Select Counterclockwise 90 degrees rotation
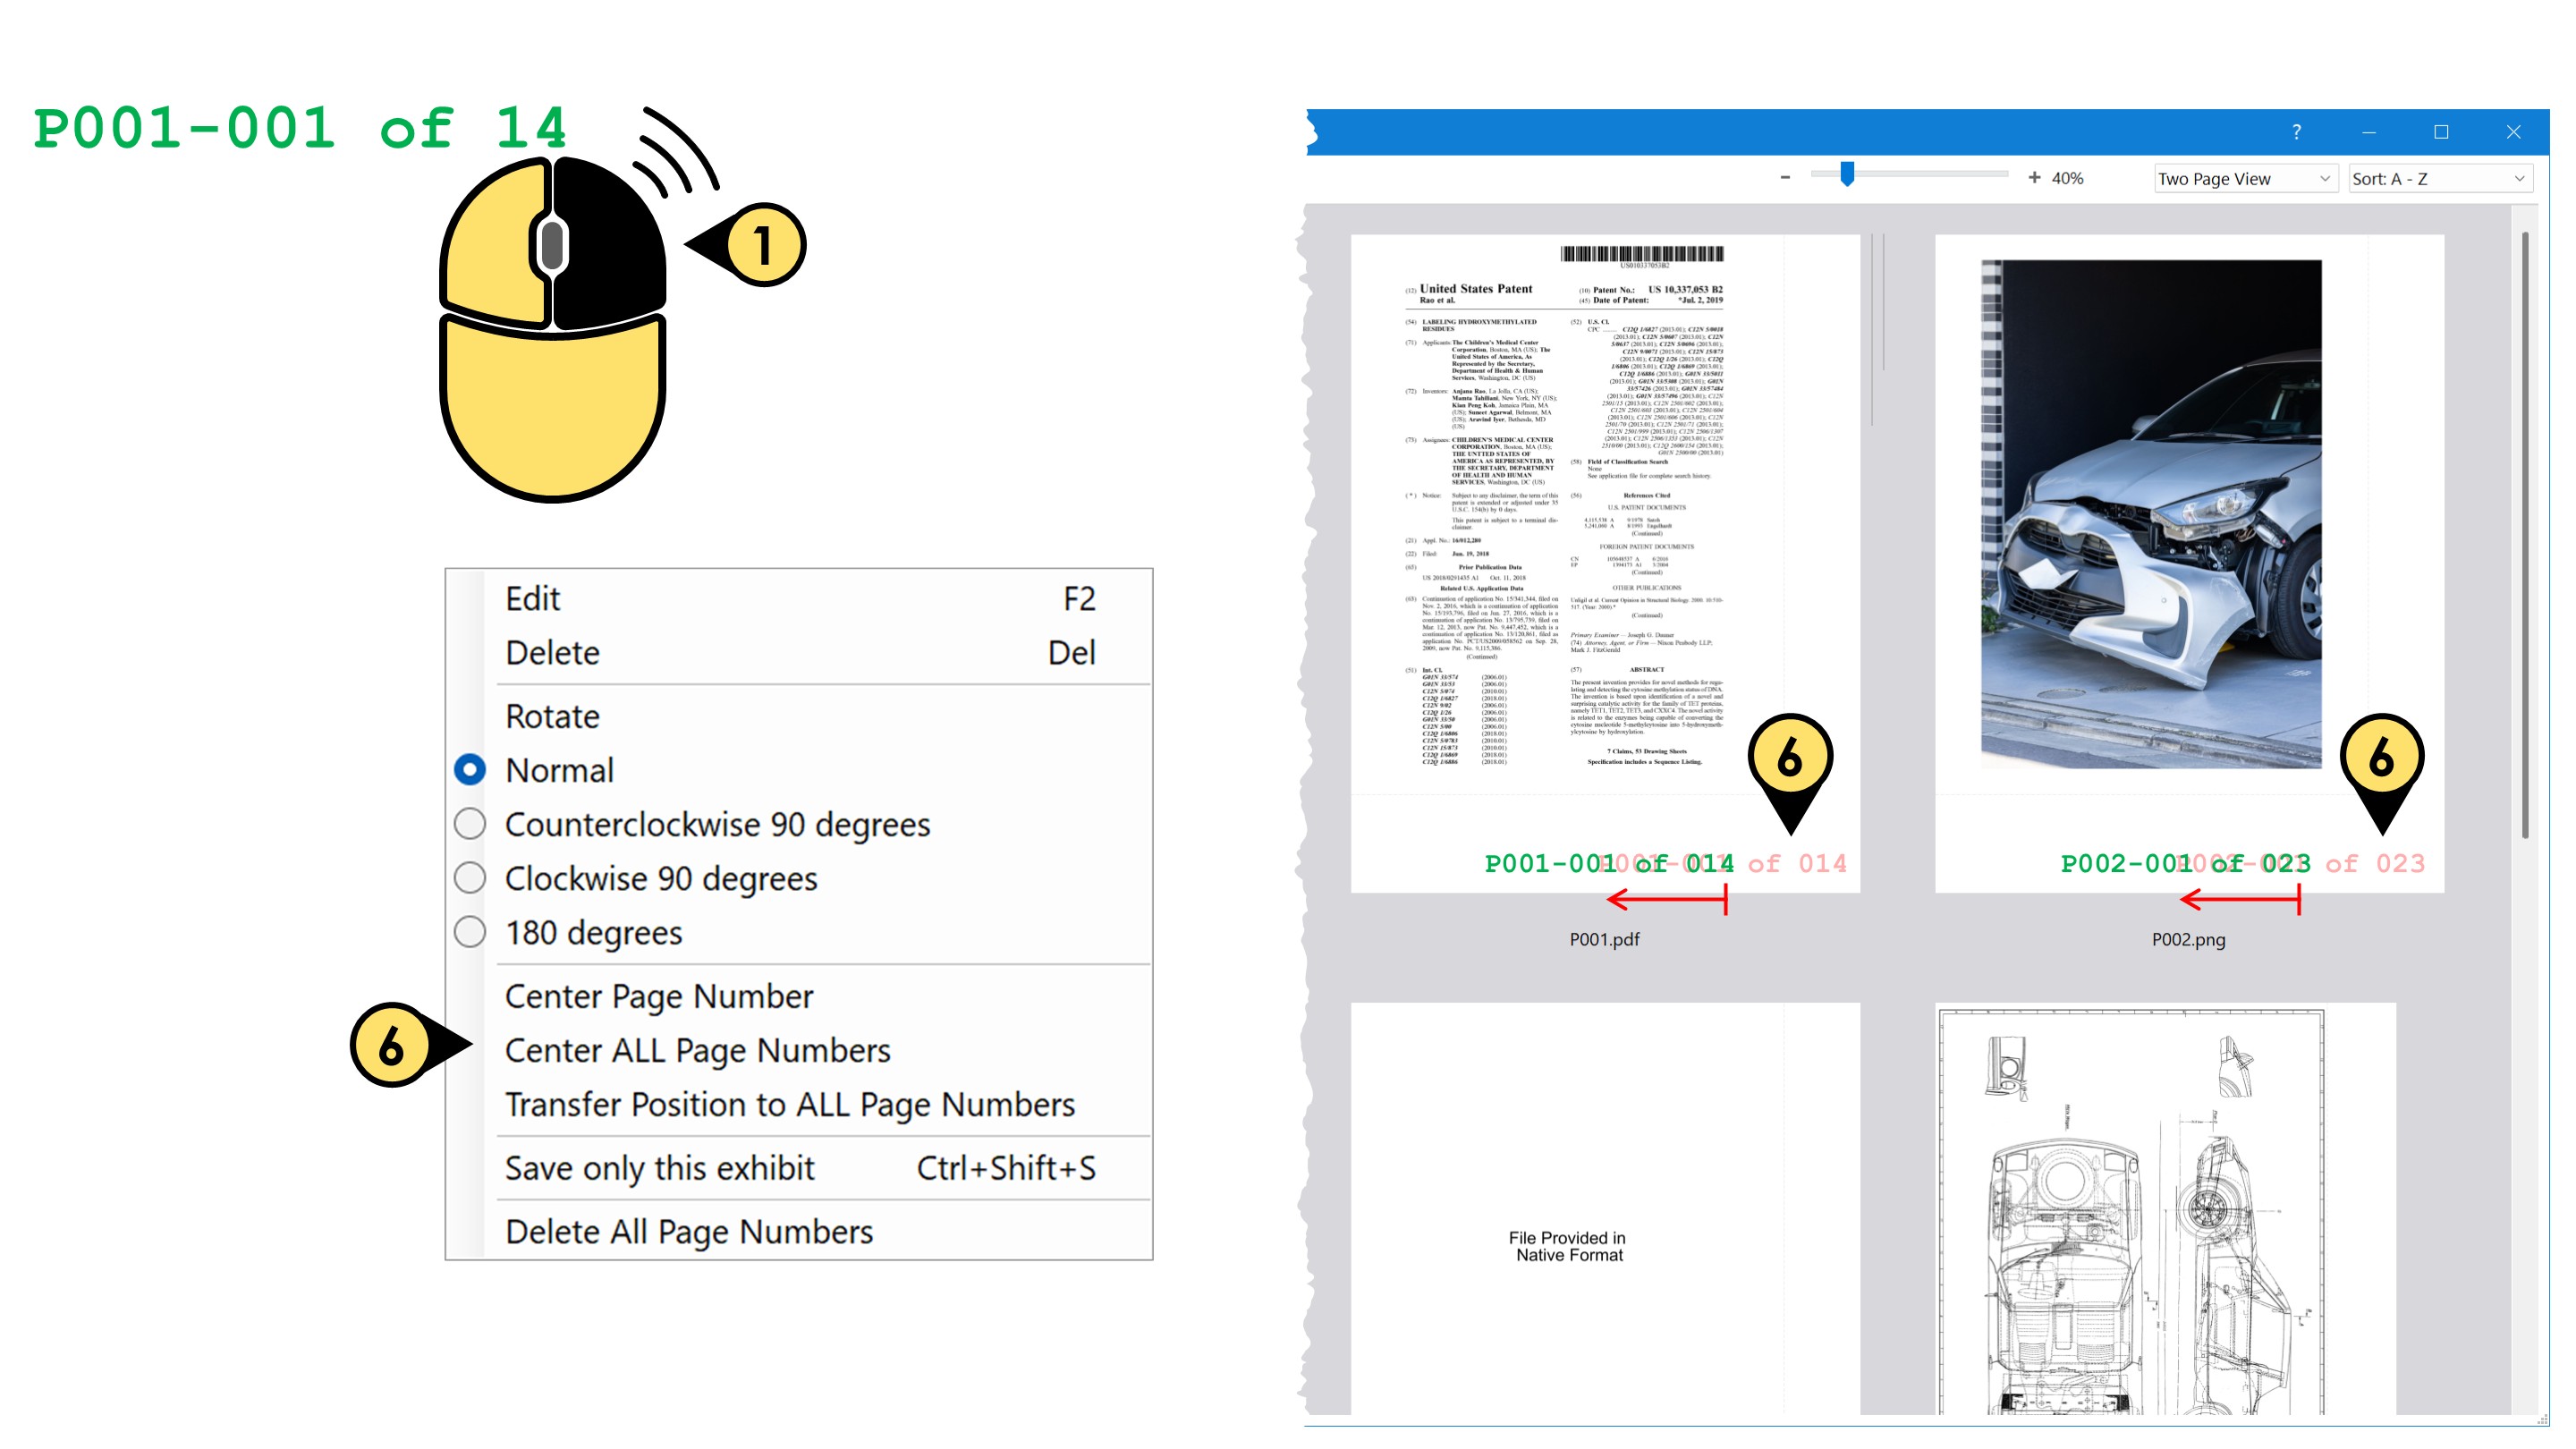The width and height of the screenshot is (2576, 1449). (x=717, y=824)
